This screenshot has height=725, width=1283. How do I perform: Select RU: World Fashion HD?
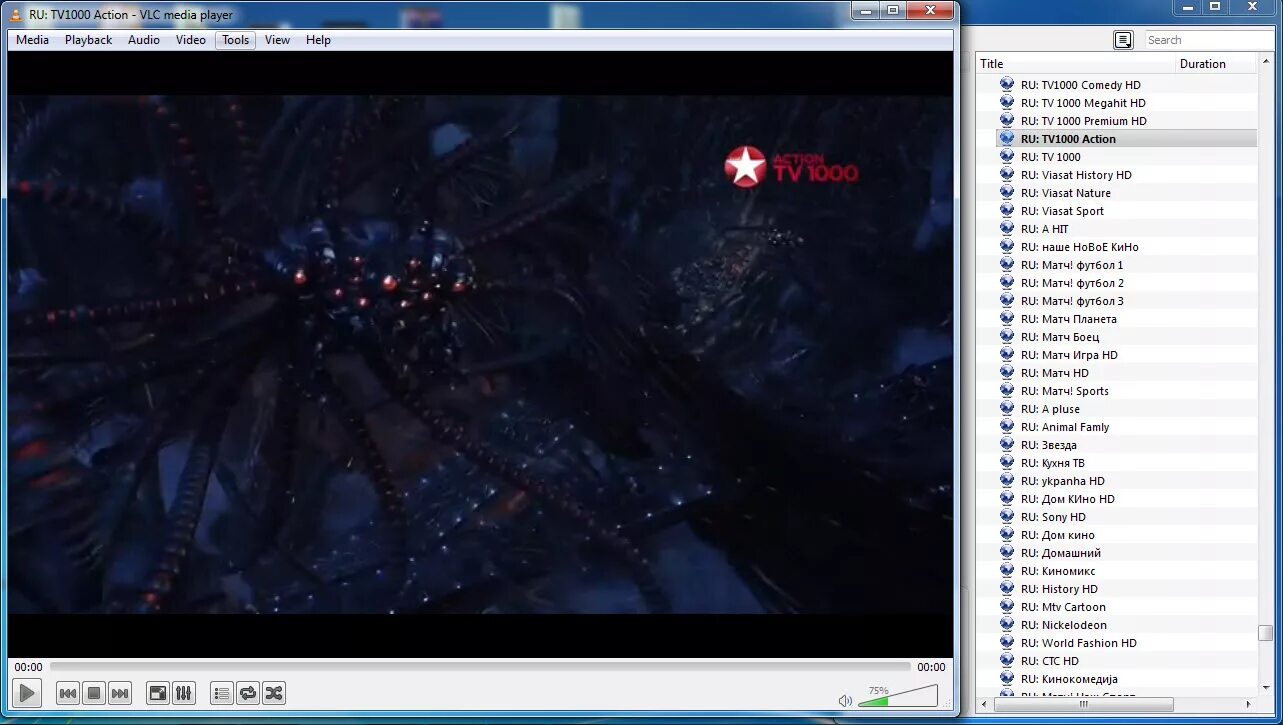(1078, 643)
